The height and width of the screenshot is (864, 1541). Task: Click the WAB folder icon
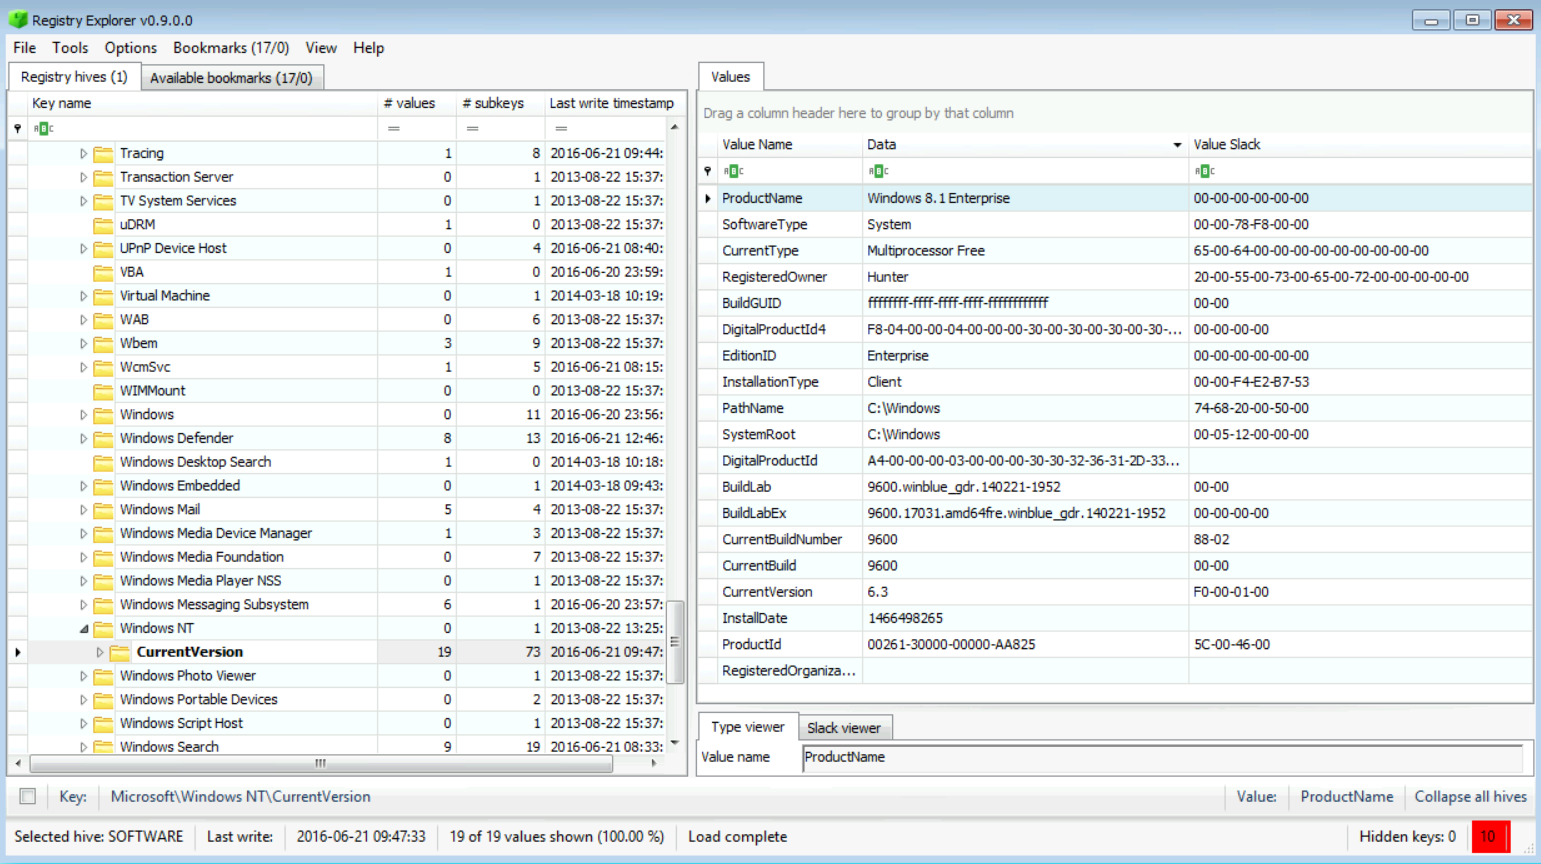pyautogui.click(x=103, y=320)
